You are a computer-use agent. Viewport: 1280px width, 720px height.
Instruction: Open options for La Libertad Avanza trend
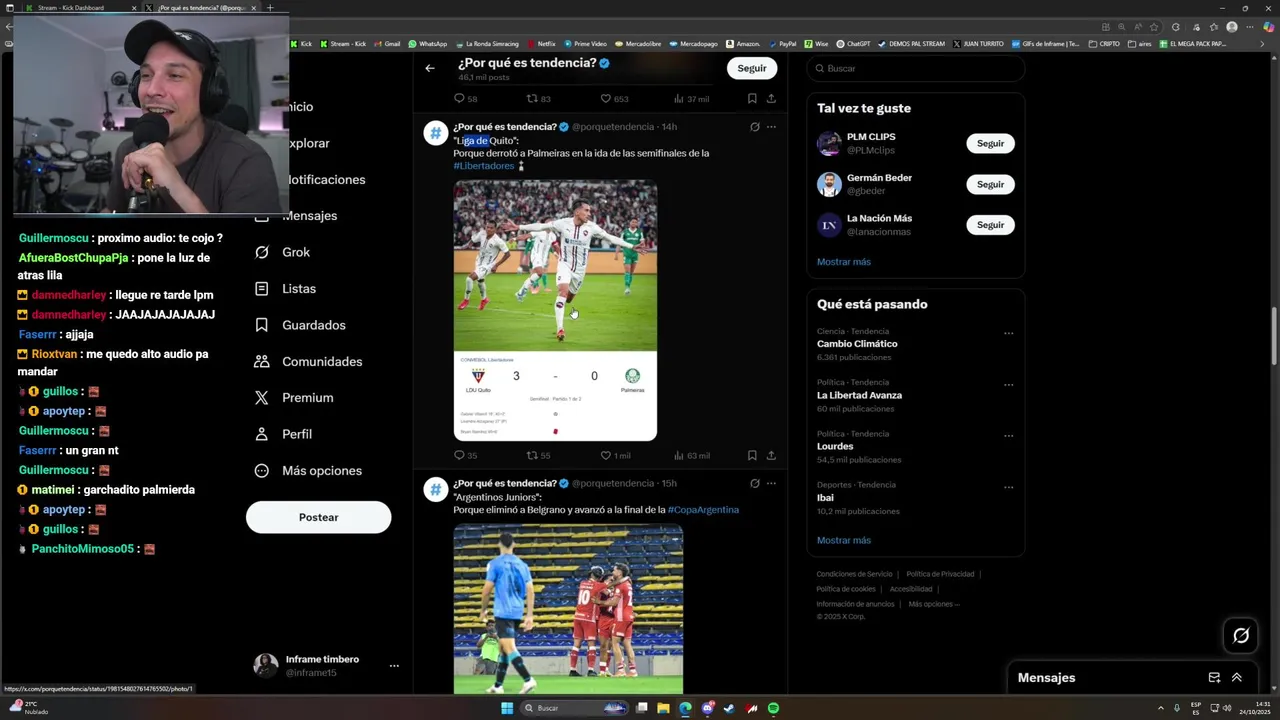point(1008,385)
